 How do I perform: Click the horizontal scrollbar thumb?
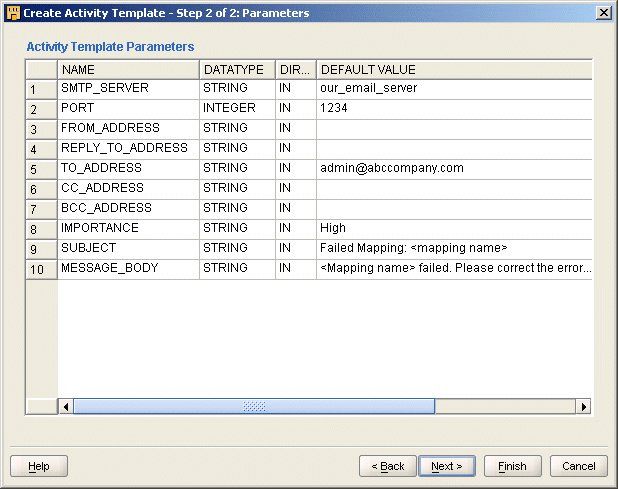pyautogui.click(x=254, y=407)
